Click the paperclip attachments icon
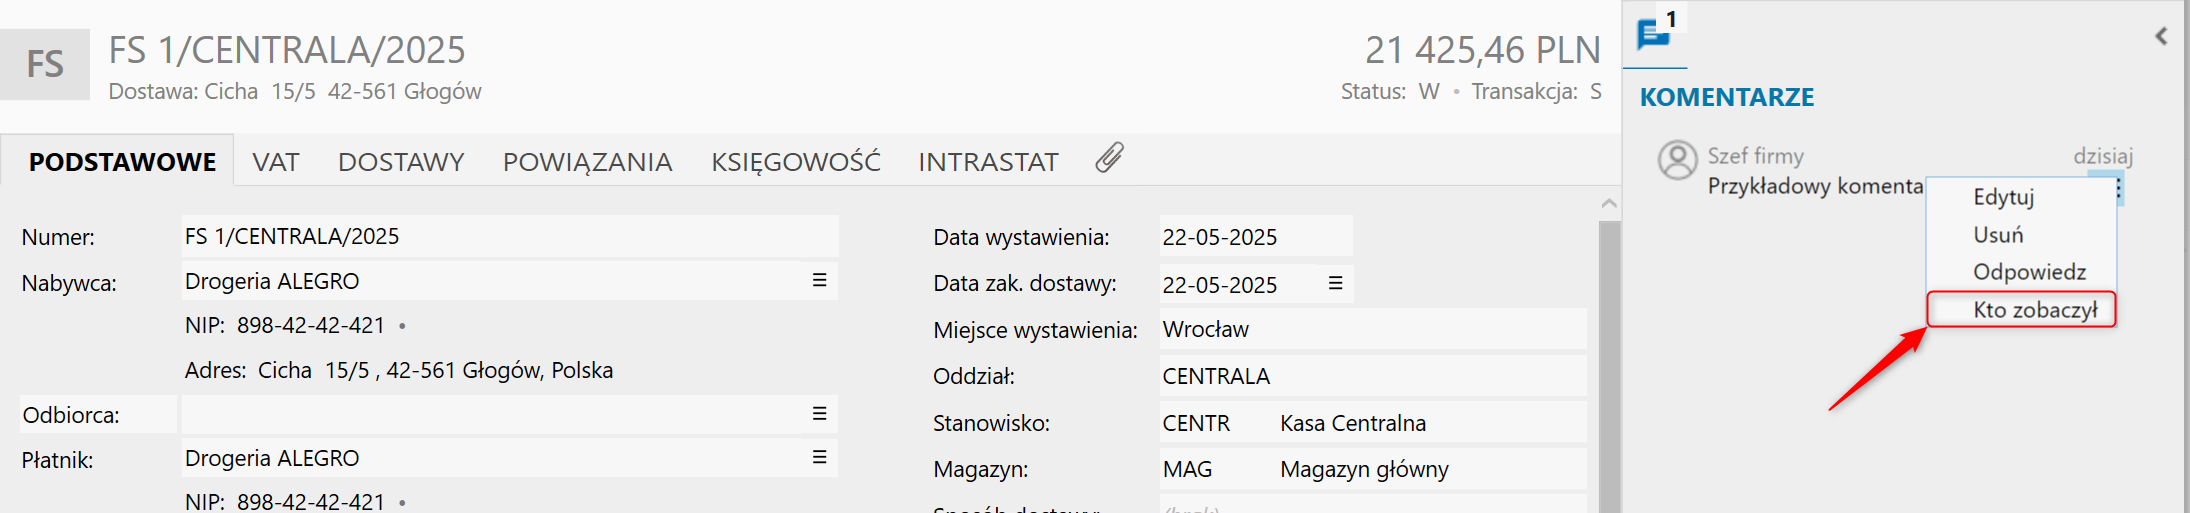 pos(1109,158)
